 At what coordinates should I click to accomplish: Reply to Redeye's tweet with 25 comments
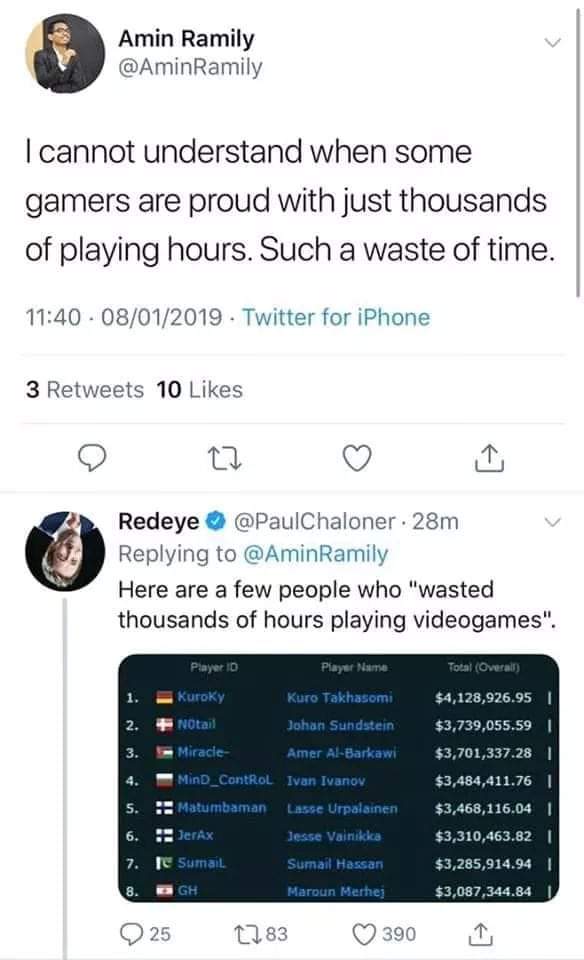(x=145, y=934)
